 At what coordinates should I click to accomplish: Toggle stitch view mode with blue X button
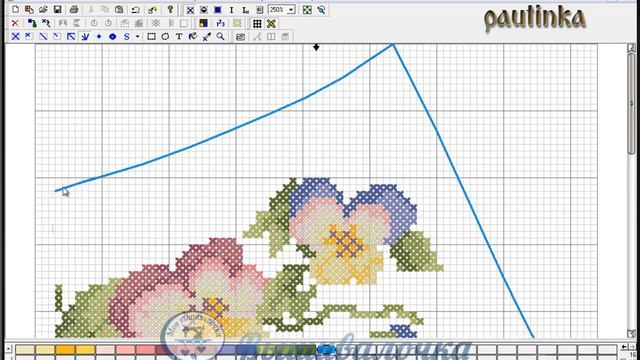(x=190, y=9)
